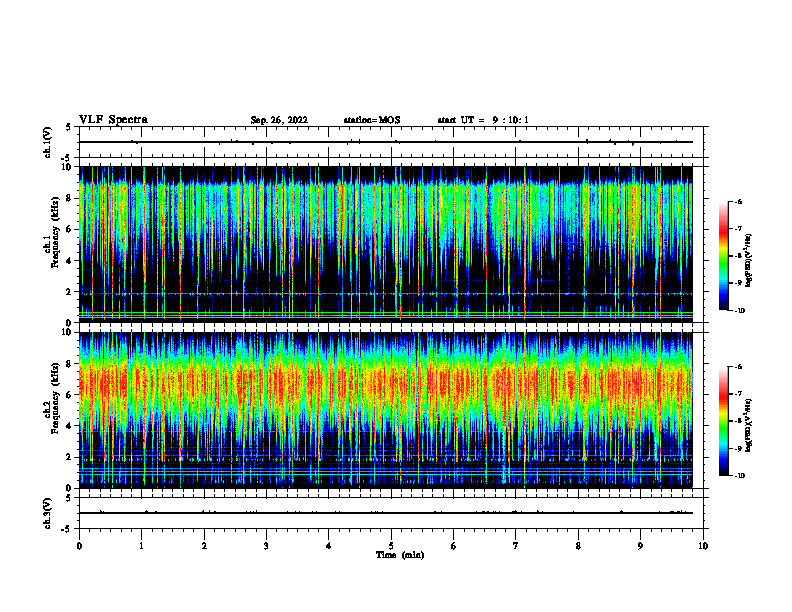Click the 'ch.3(V)' waveform axis label
792x612 pixels.
pyautogui.click(x=48, y=513)
